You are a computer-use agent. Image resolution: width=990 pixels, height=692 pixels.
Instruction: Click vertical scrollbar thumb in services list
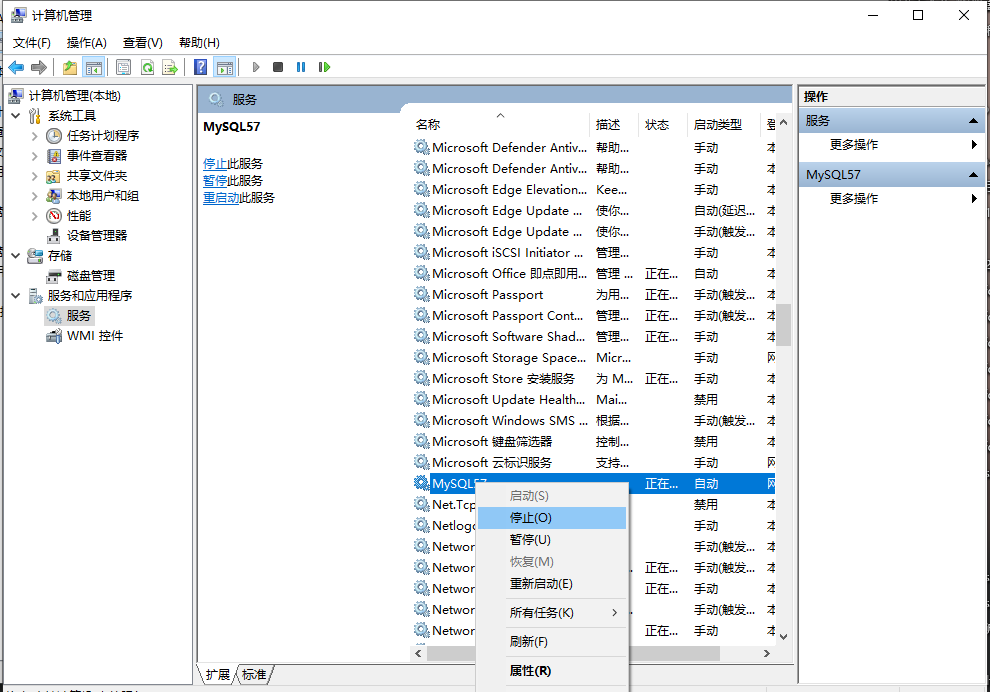pos(784,325)
